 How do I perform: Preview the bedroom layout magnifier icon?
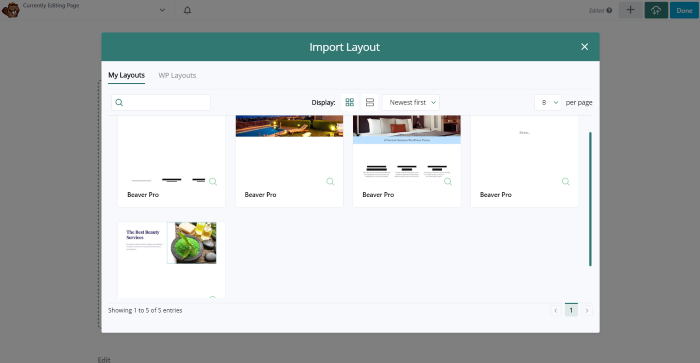click(448, 182)
